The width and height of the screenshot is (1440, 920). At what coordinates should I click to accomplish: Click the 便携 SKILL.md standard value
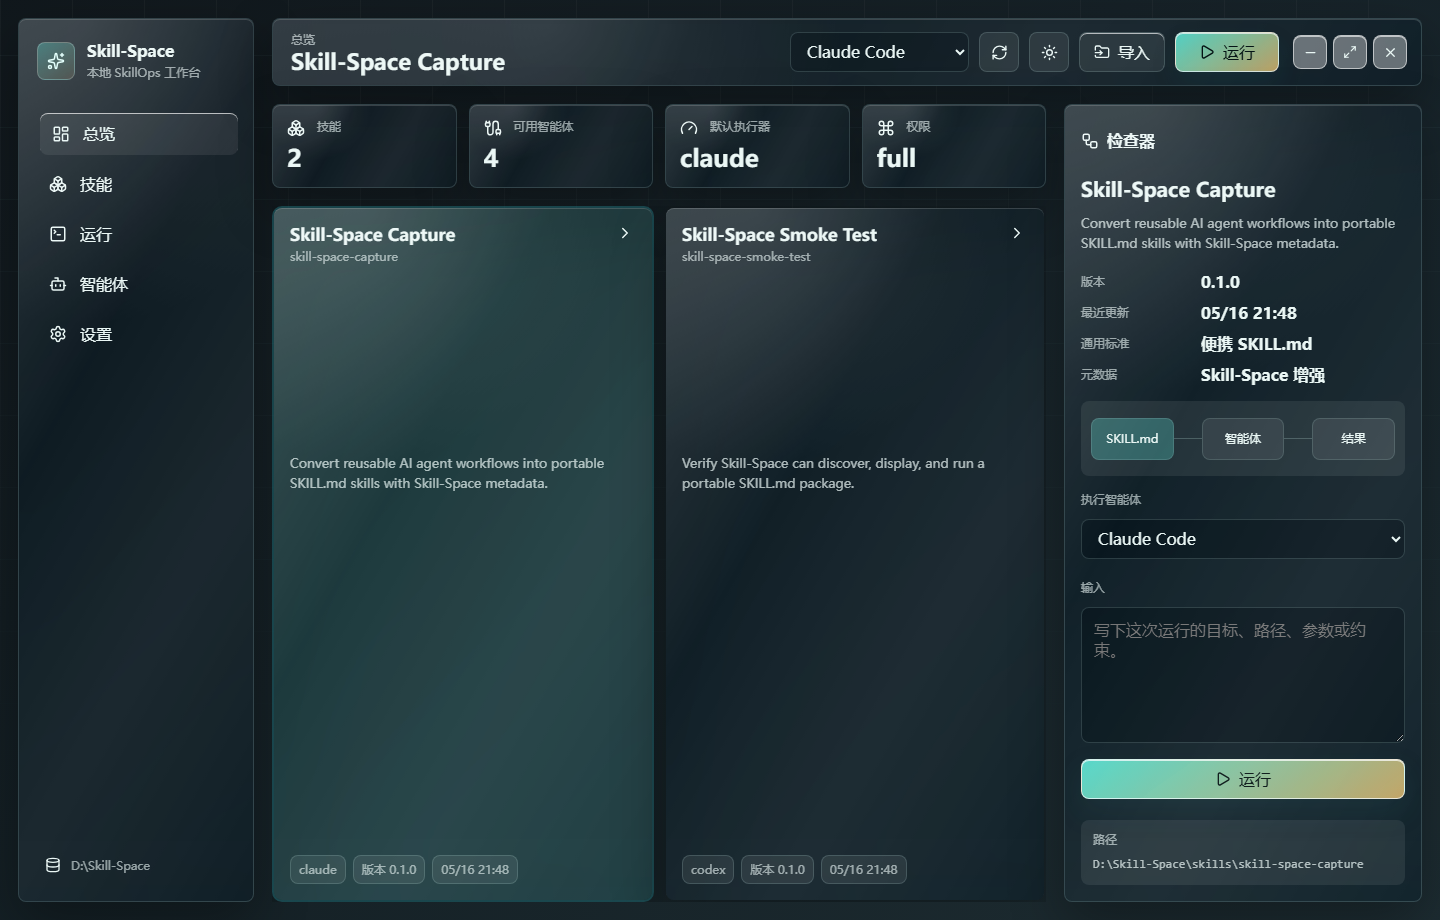1256,344
